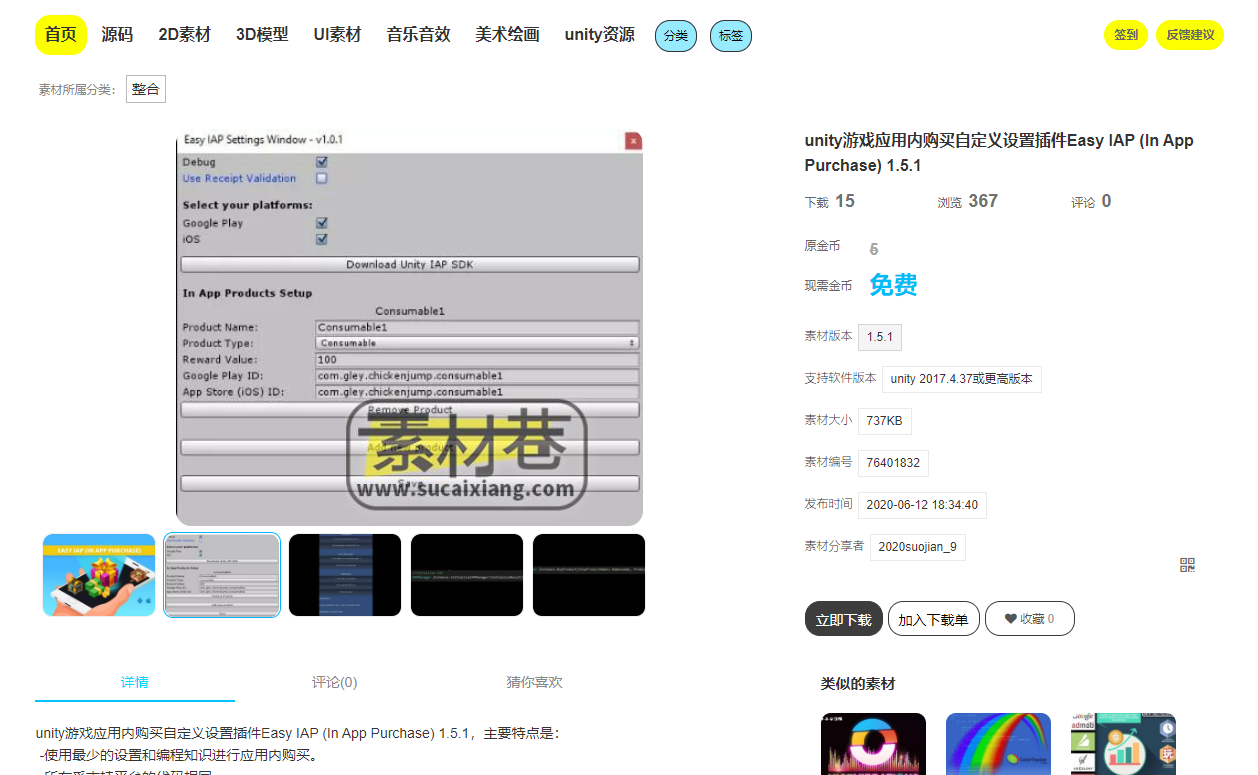Switch to the 评论(0) tab

coord(334,682)
